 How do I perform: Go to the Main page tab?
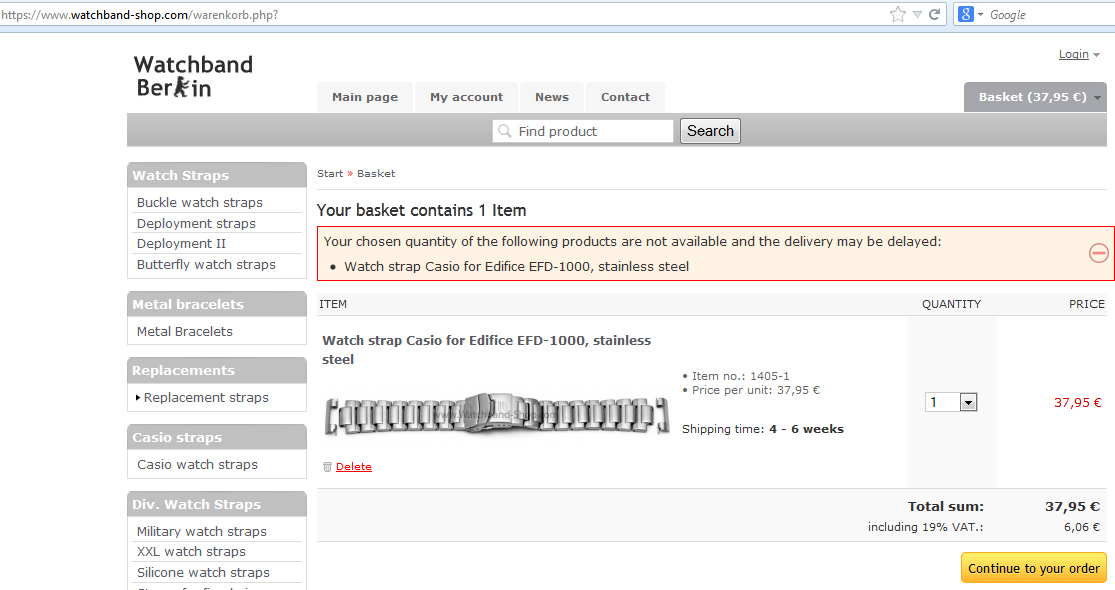[364, 97]
